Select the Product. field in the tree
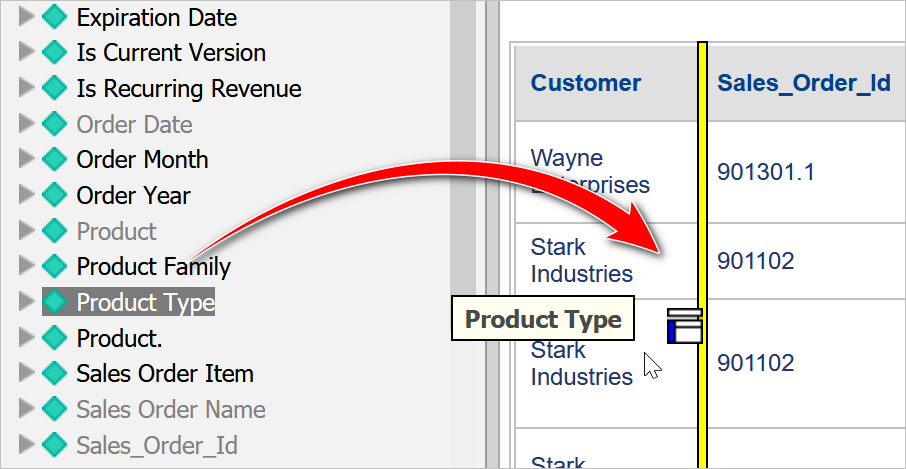 tap(119, 338)
